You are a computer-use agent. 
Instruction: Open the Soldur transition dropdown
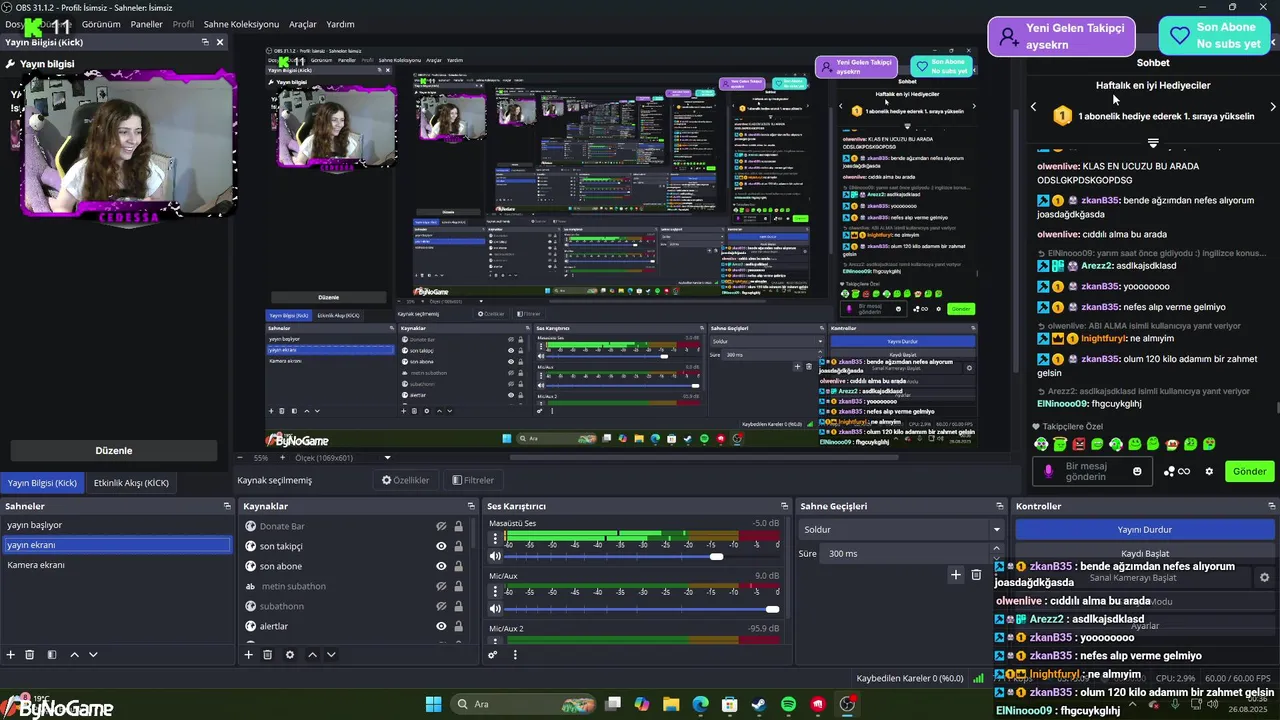click(x=901, y=529)
